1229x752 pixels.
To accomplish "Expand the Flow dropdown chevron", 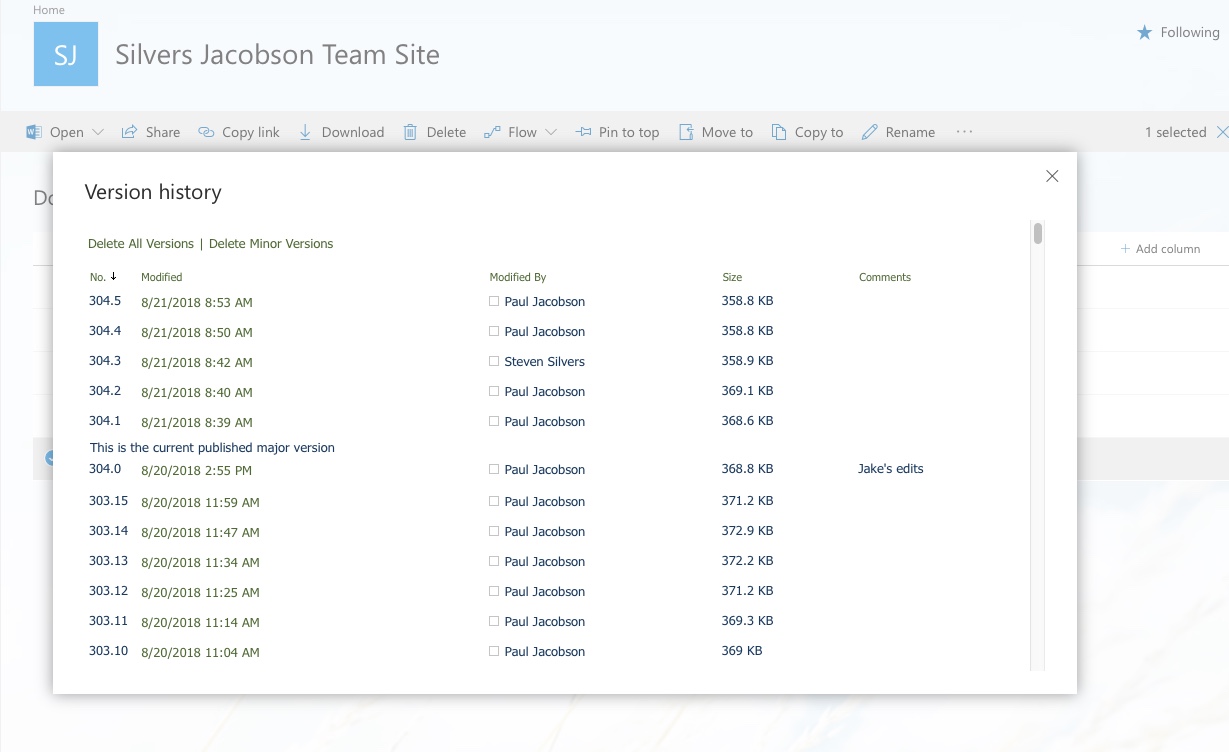I will pos(551,132).
